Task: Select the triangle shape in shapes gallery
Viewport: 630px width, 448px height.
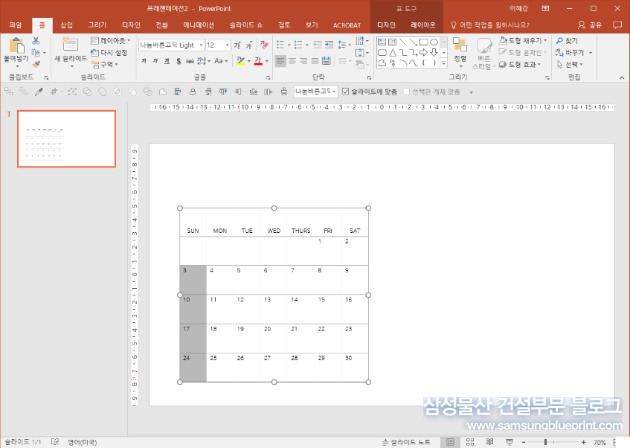Action: (x=393, y=53)
